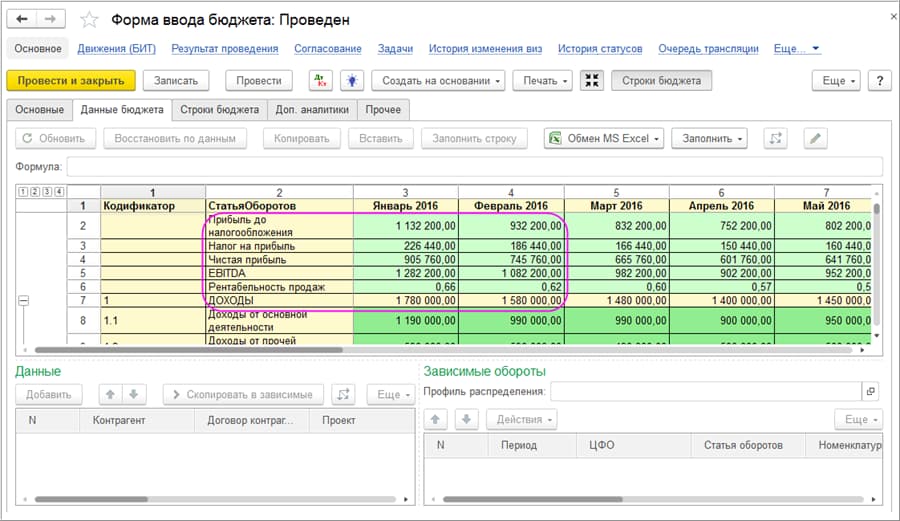The height and width of the screenshot is (521, 900).
Task: Click the Заполнить строку button
Action: (474, 138)
